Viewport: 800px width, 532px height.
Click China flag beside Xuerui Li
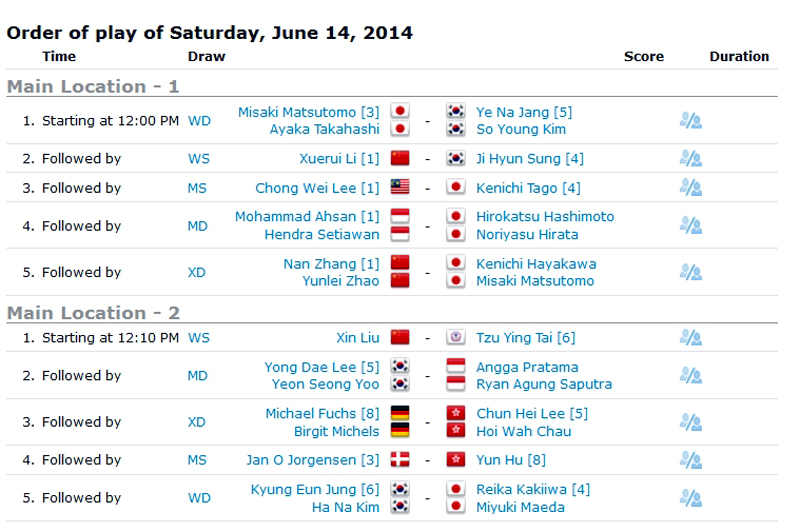click(x=400, y=158)
